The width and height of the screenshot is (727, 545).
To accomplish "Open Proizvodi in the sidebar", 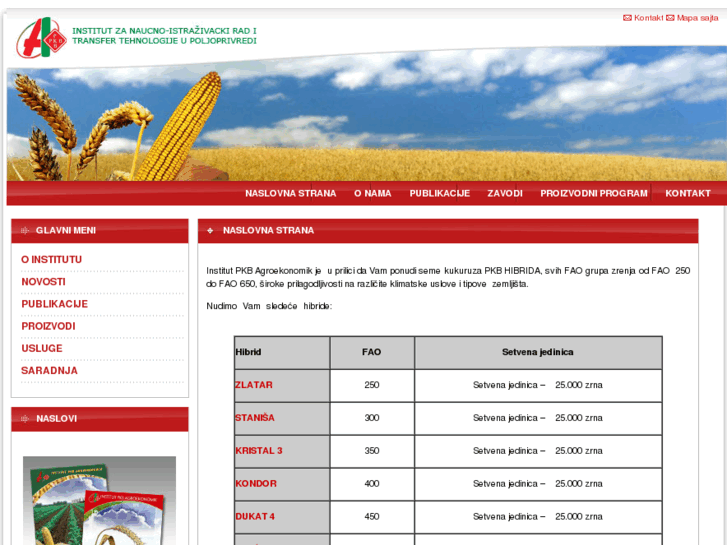I will click(x=48, y=327).
